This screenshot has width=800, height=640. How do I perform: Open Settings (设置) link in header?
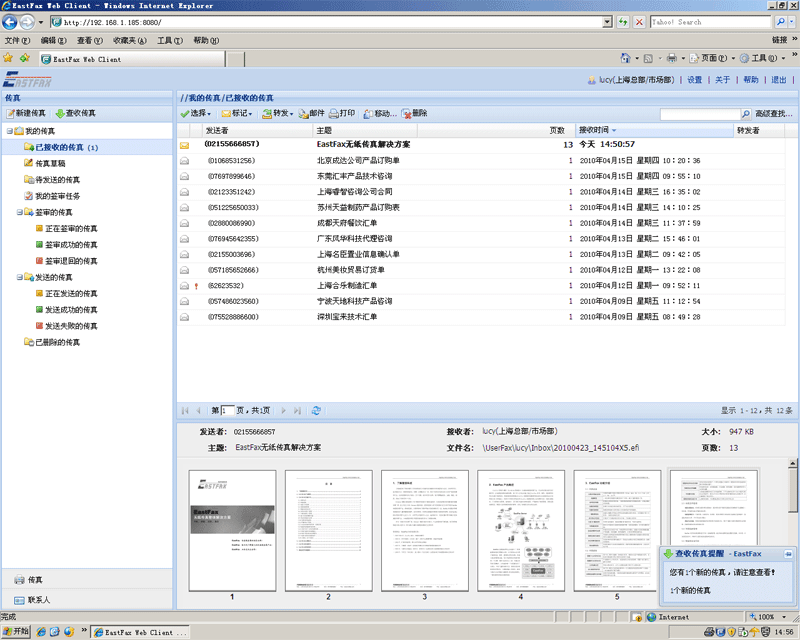pos(694,80)
